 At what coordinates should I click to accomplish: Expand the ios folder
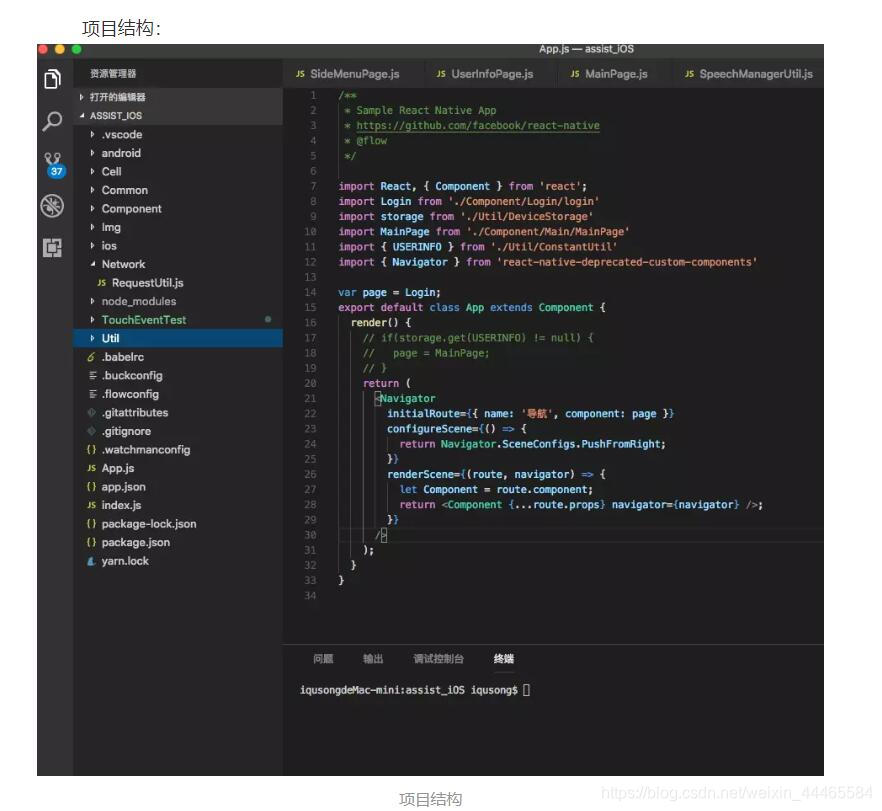pyautogui.click(x=93, y=246)
